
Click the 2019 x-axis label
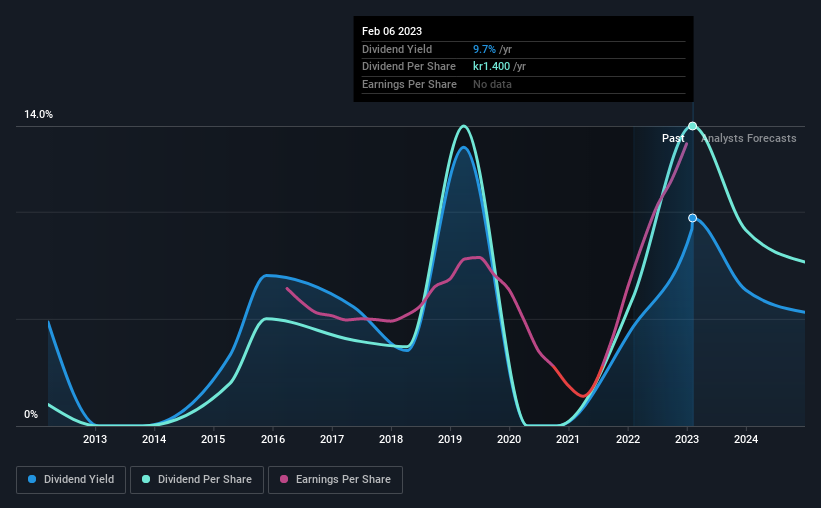coord(450,439)
